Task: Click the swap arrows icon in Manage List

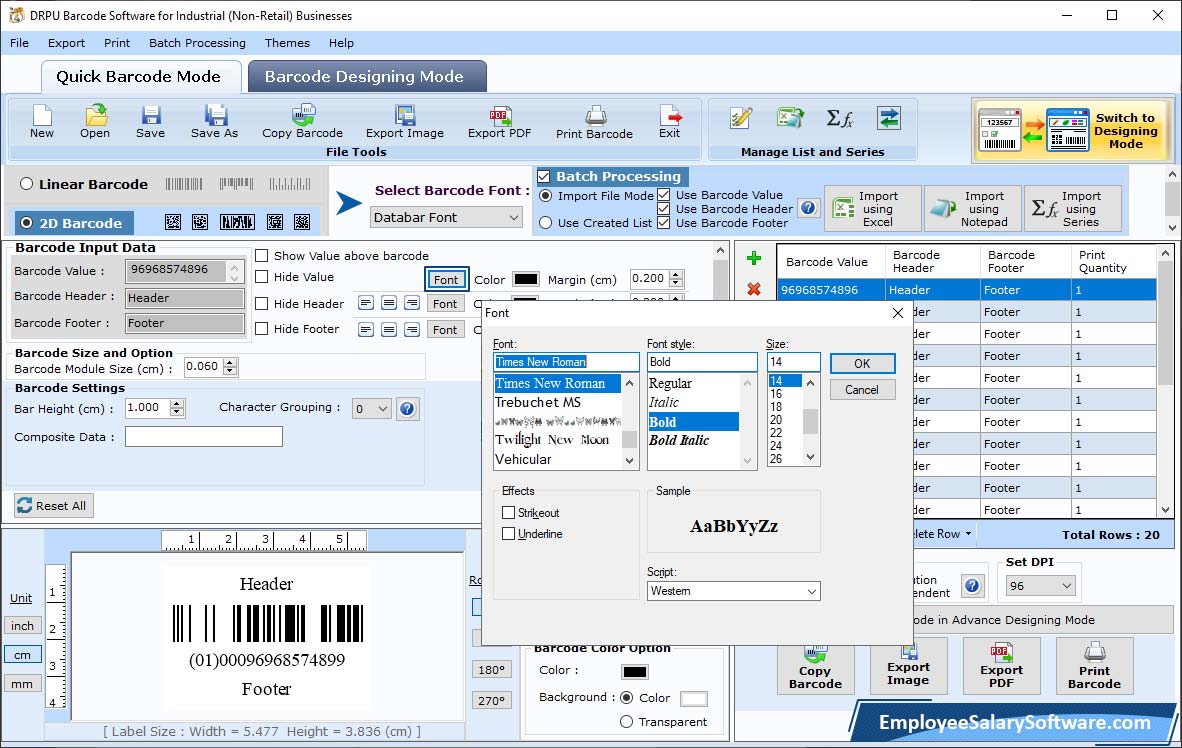Action: (x=889, y=118)
